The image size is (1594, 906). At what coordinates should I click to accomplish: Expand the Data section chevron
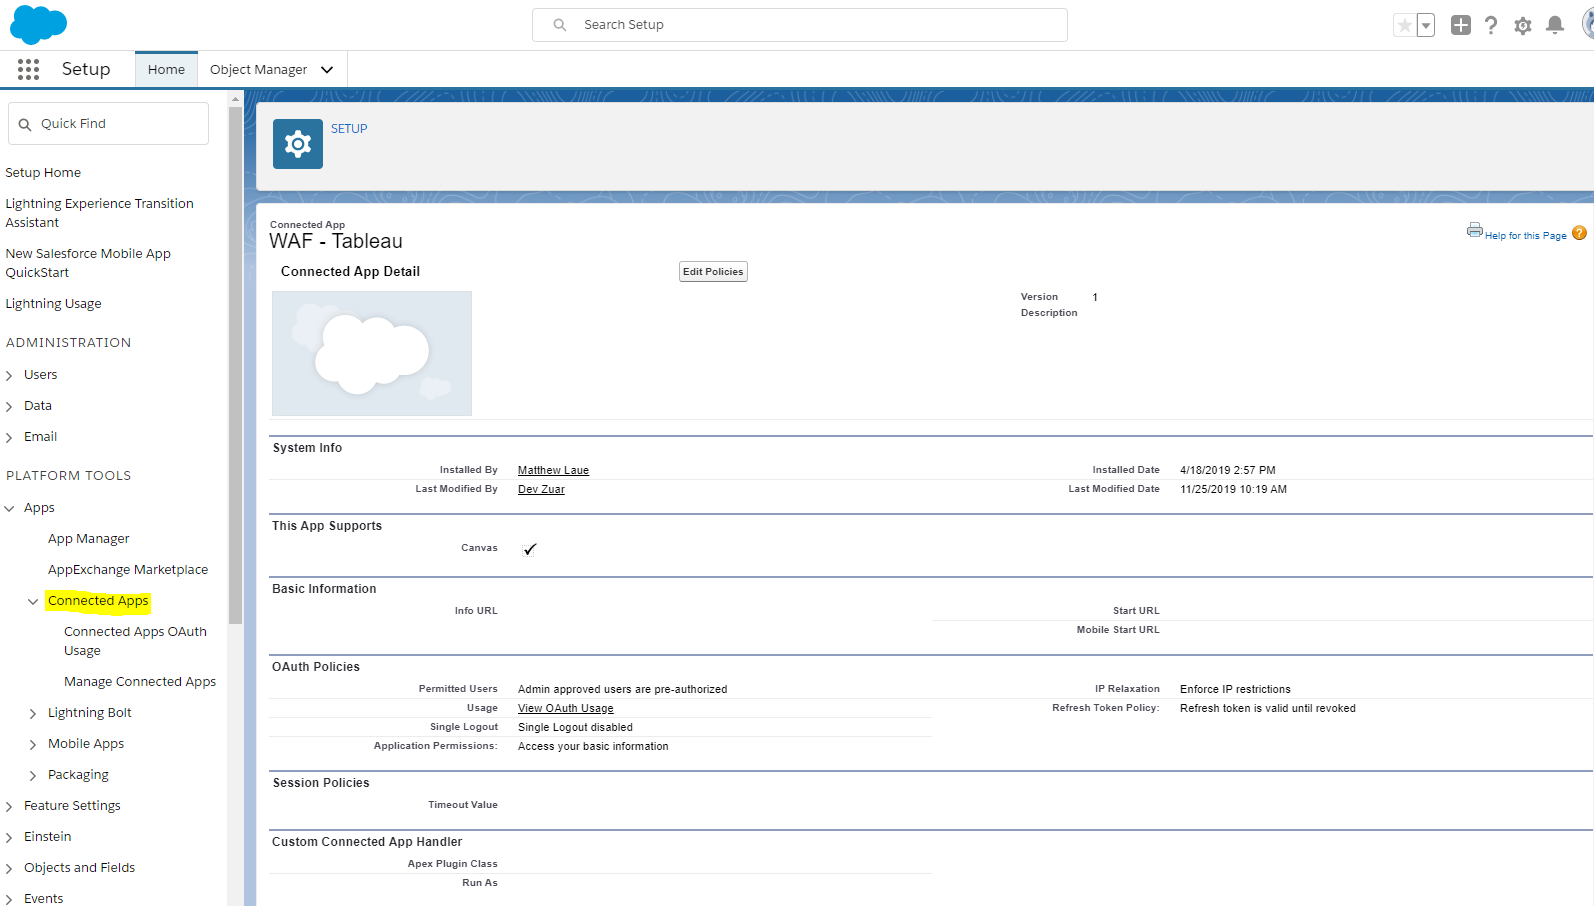click(x=10, y=407)
